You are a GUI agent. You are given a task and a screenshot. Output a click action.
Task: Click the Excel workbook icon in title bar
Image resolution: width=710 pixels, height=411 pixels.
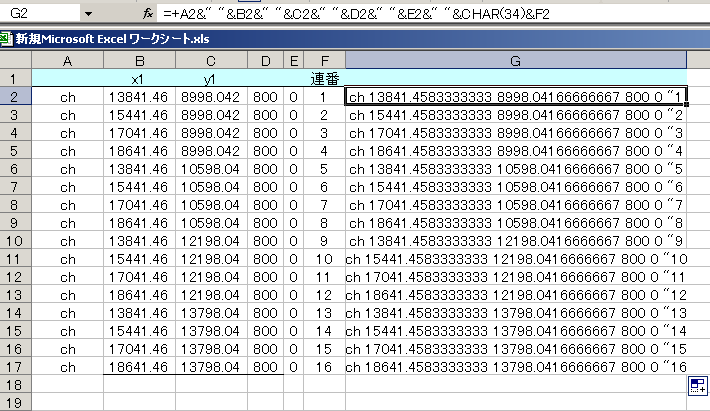pos(7,40)
